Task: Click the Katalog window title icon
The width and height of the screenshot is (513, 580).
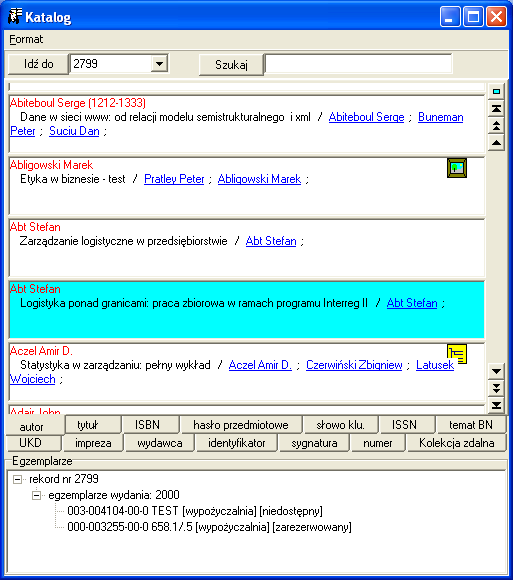Action: point(15,17)
